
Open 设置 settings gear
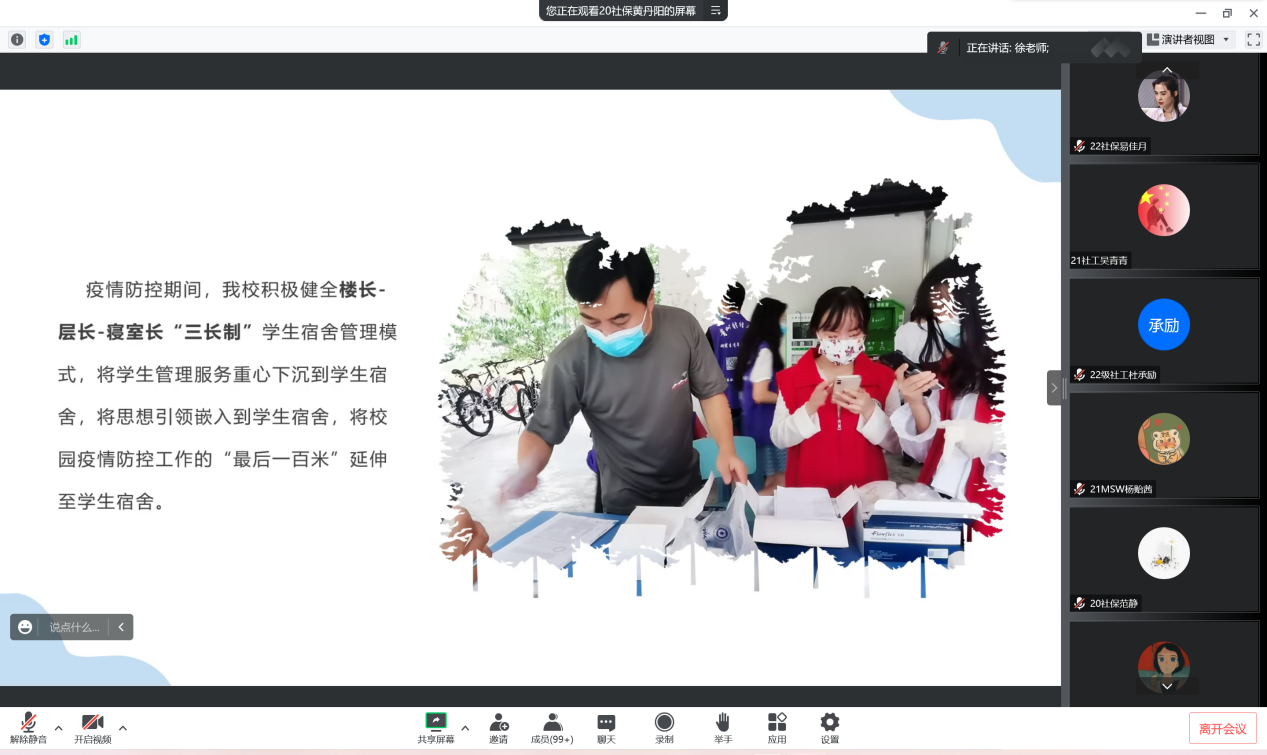(830, 728)
